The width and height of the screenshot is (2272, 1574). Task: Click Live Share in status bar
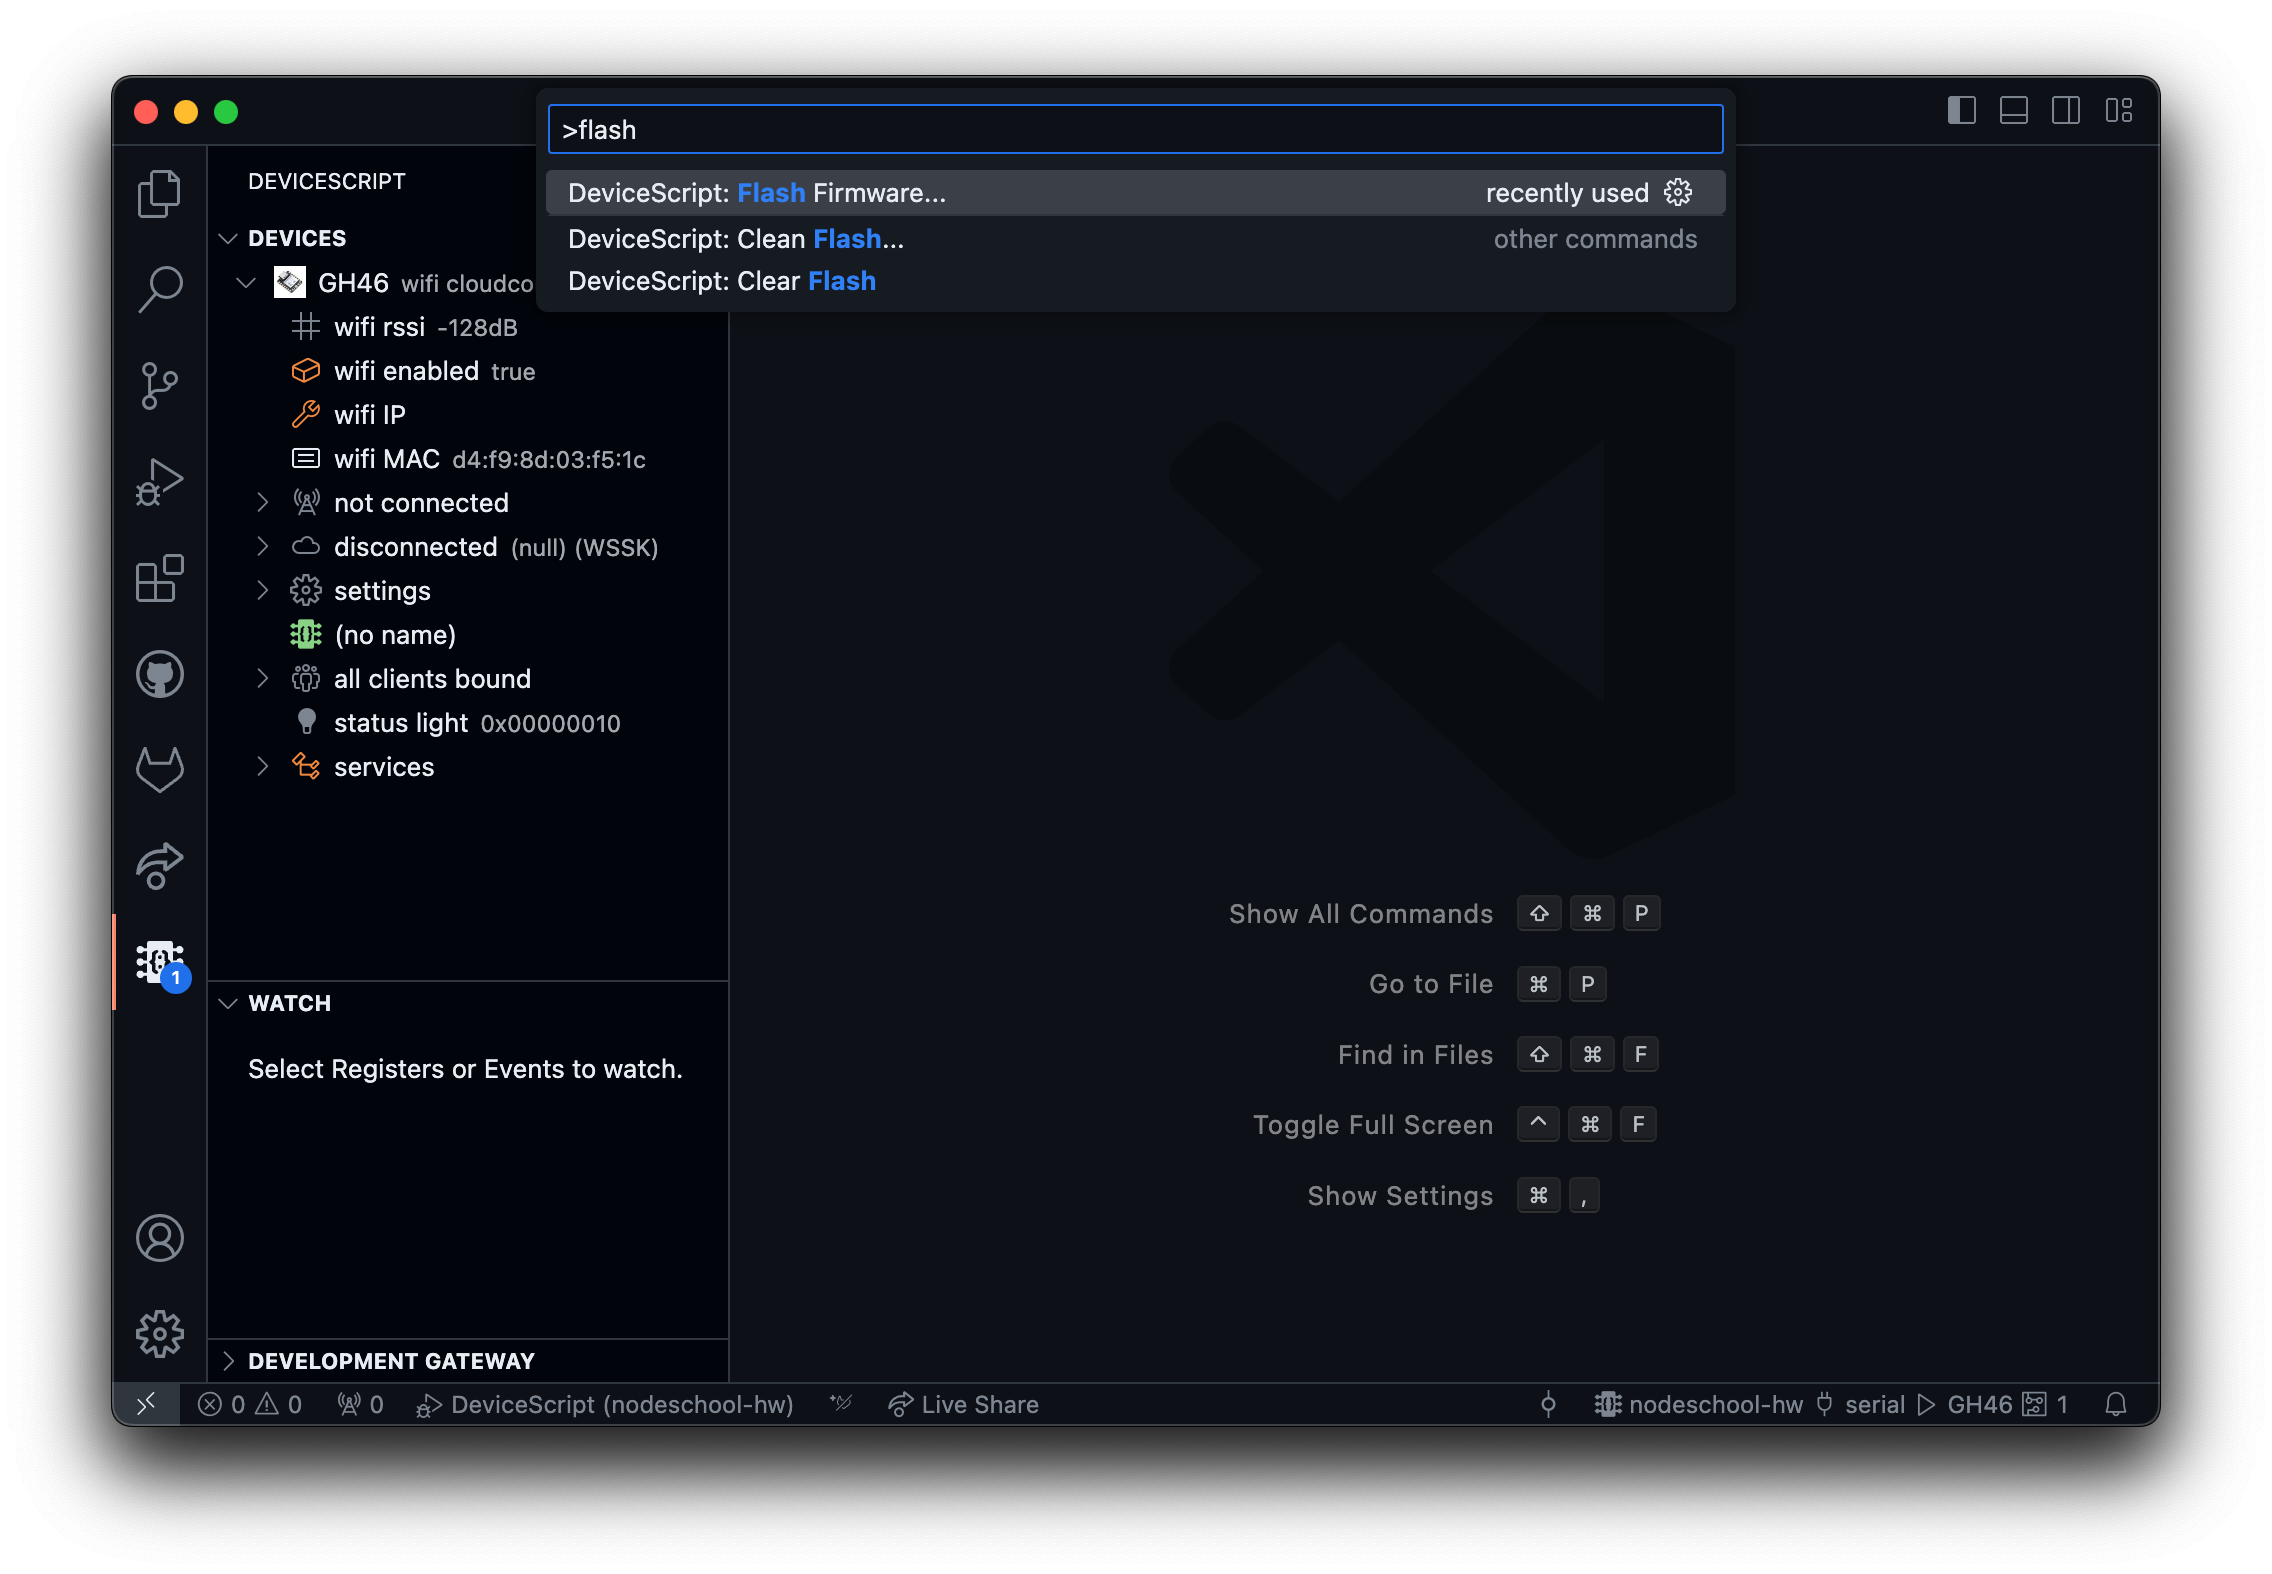click(x=963, y=1405)
